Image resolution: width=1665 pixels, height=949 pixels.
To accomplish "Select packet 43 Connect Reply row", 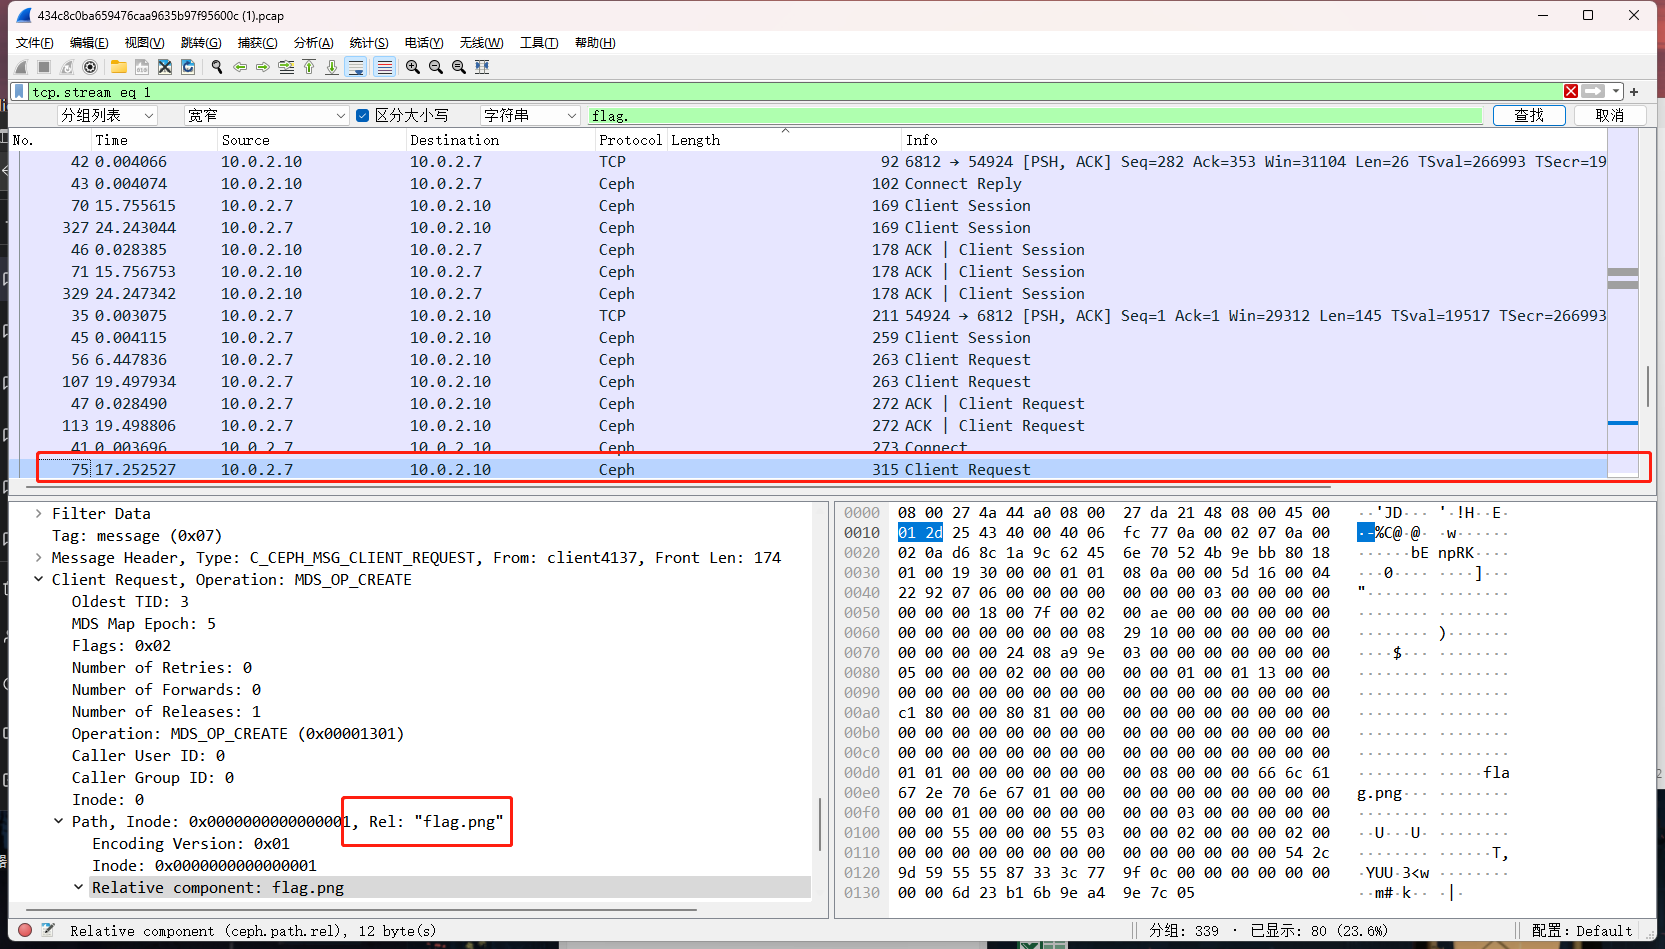I will coord(808,184).
